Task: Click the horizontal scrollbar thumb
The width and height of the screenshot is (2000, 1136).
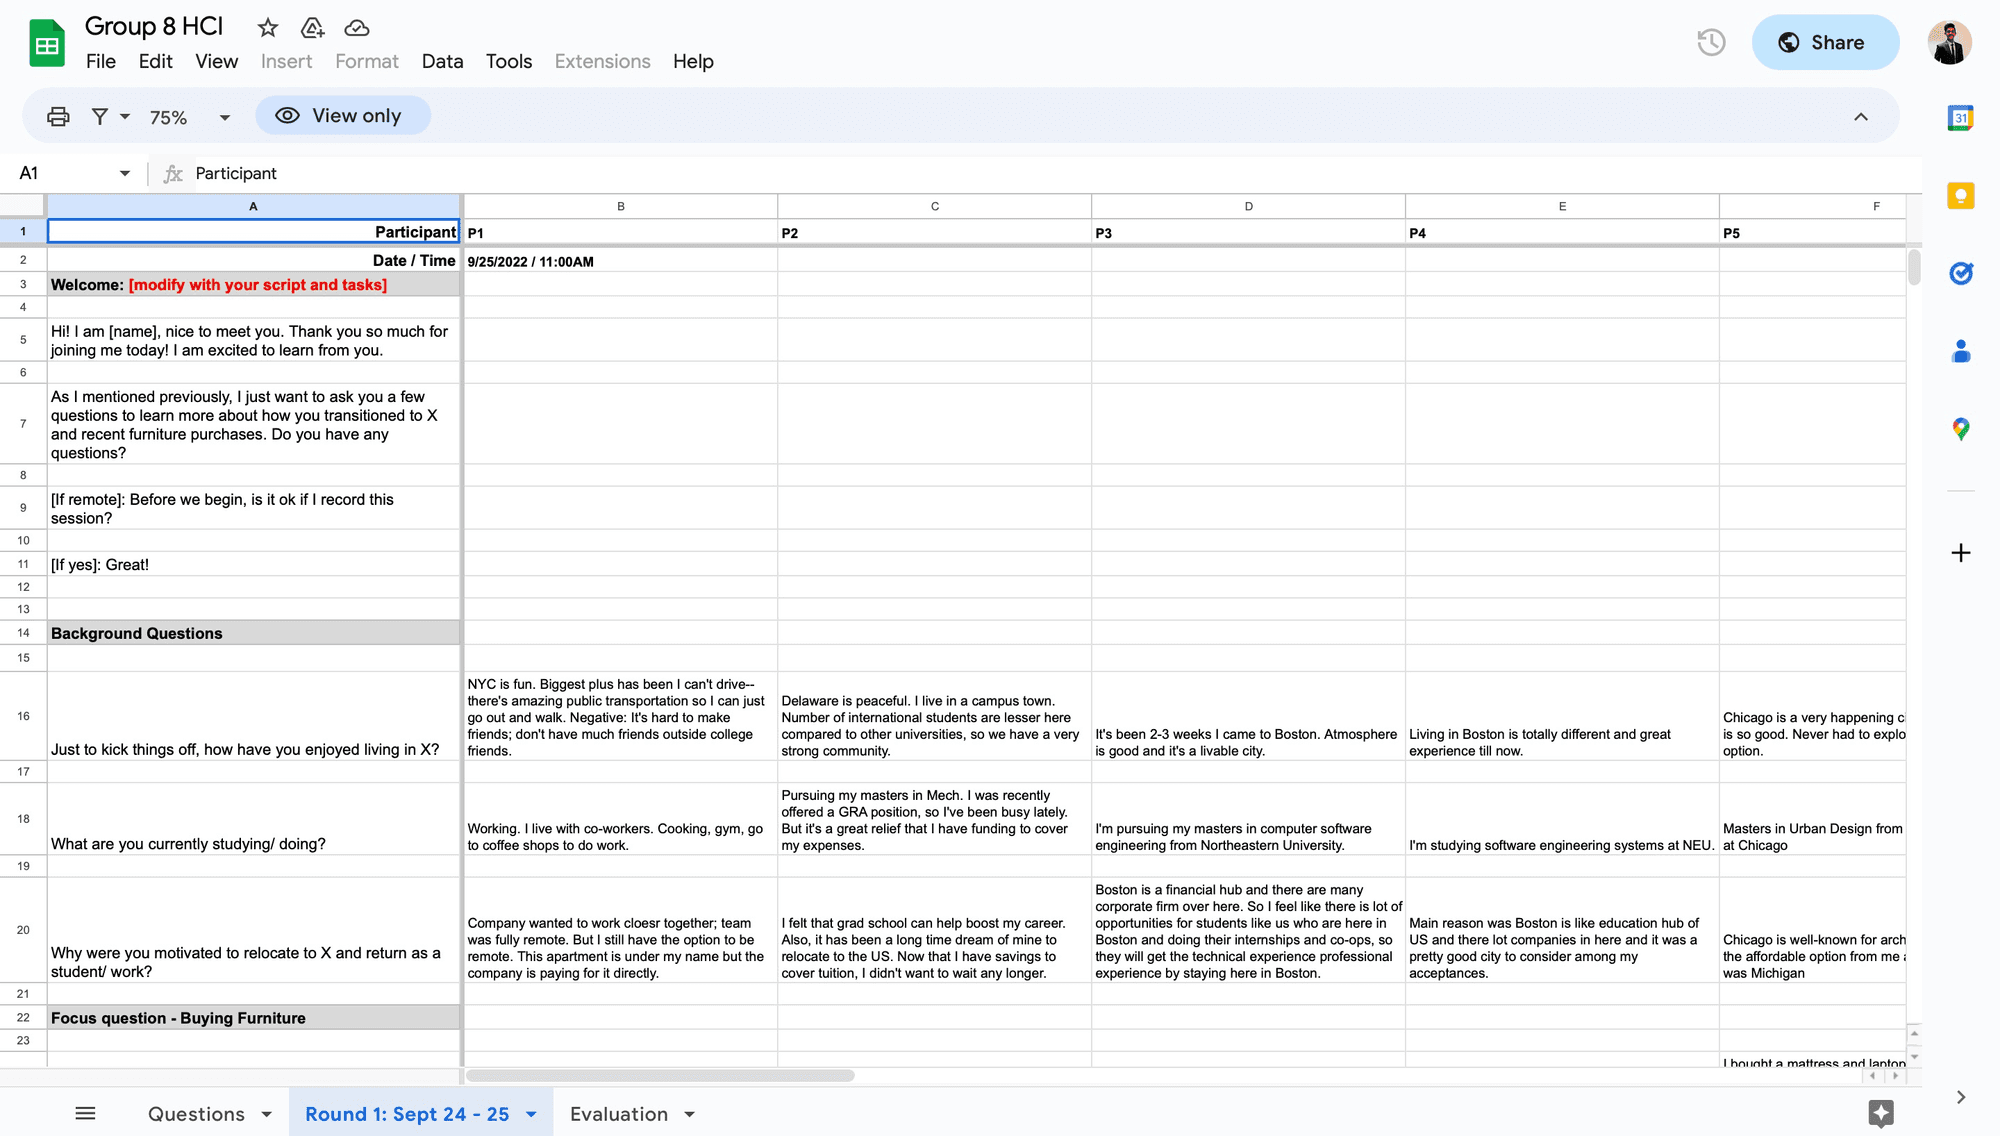Action: tap(660, 1076)
